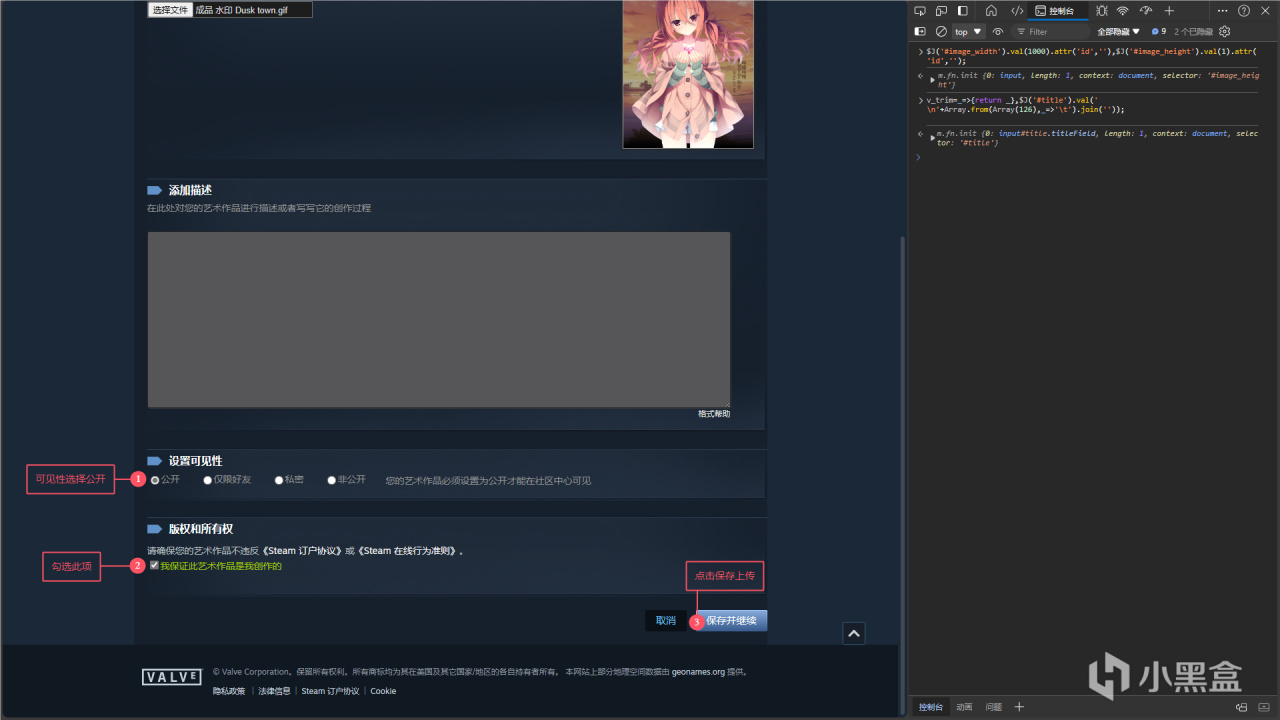Open the 《Steam 在线行为准则》 link
This screenshot has height=720, width=1280.
pyautogui.click(x=408, y=551)
